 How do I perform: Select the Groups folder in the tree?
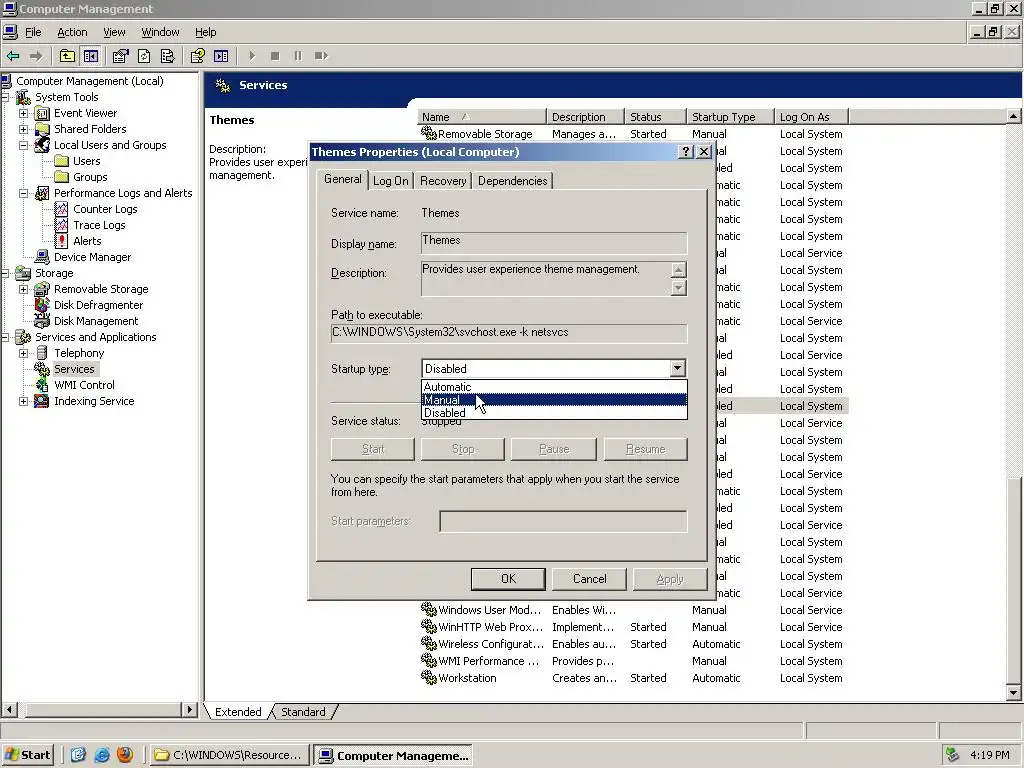89,177
